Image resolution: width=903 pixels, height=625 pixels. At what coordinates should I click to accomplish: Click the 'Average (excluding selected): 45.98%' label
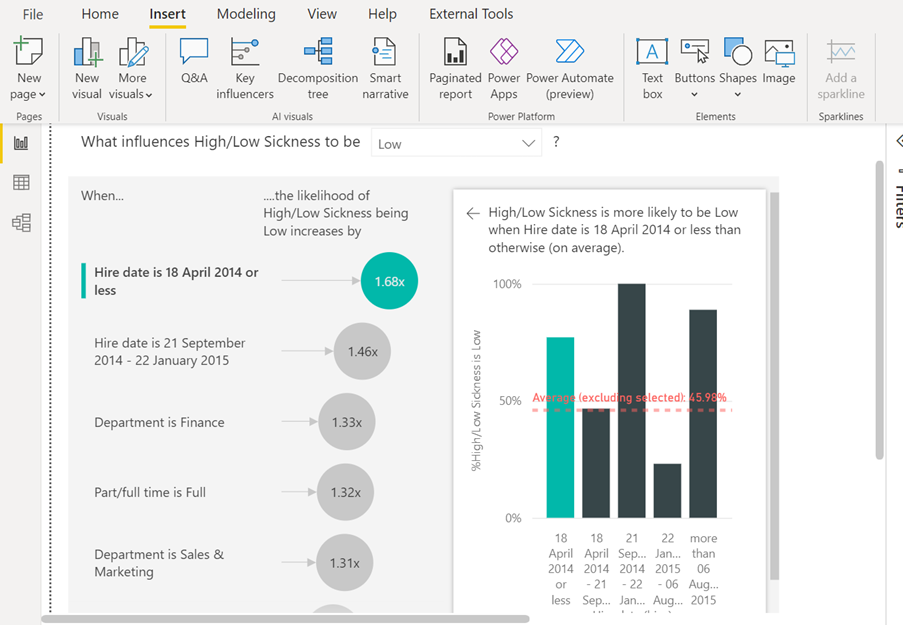(x=629, y=397)
